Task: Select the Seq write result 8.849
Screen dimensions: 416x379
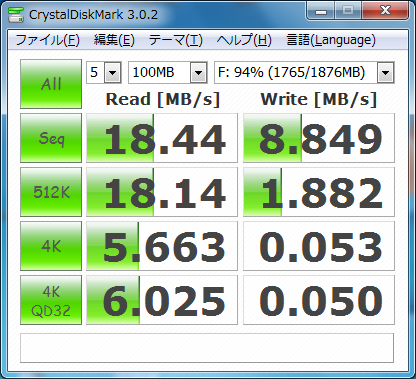Action: tap(319, 138)
